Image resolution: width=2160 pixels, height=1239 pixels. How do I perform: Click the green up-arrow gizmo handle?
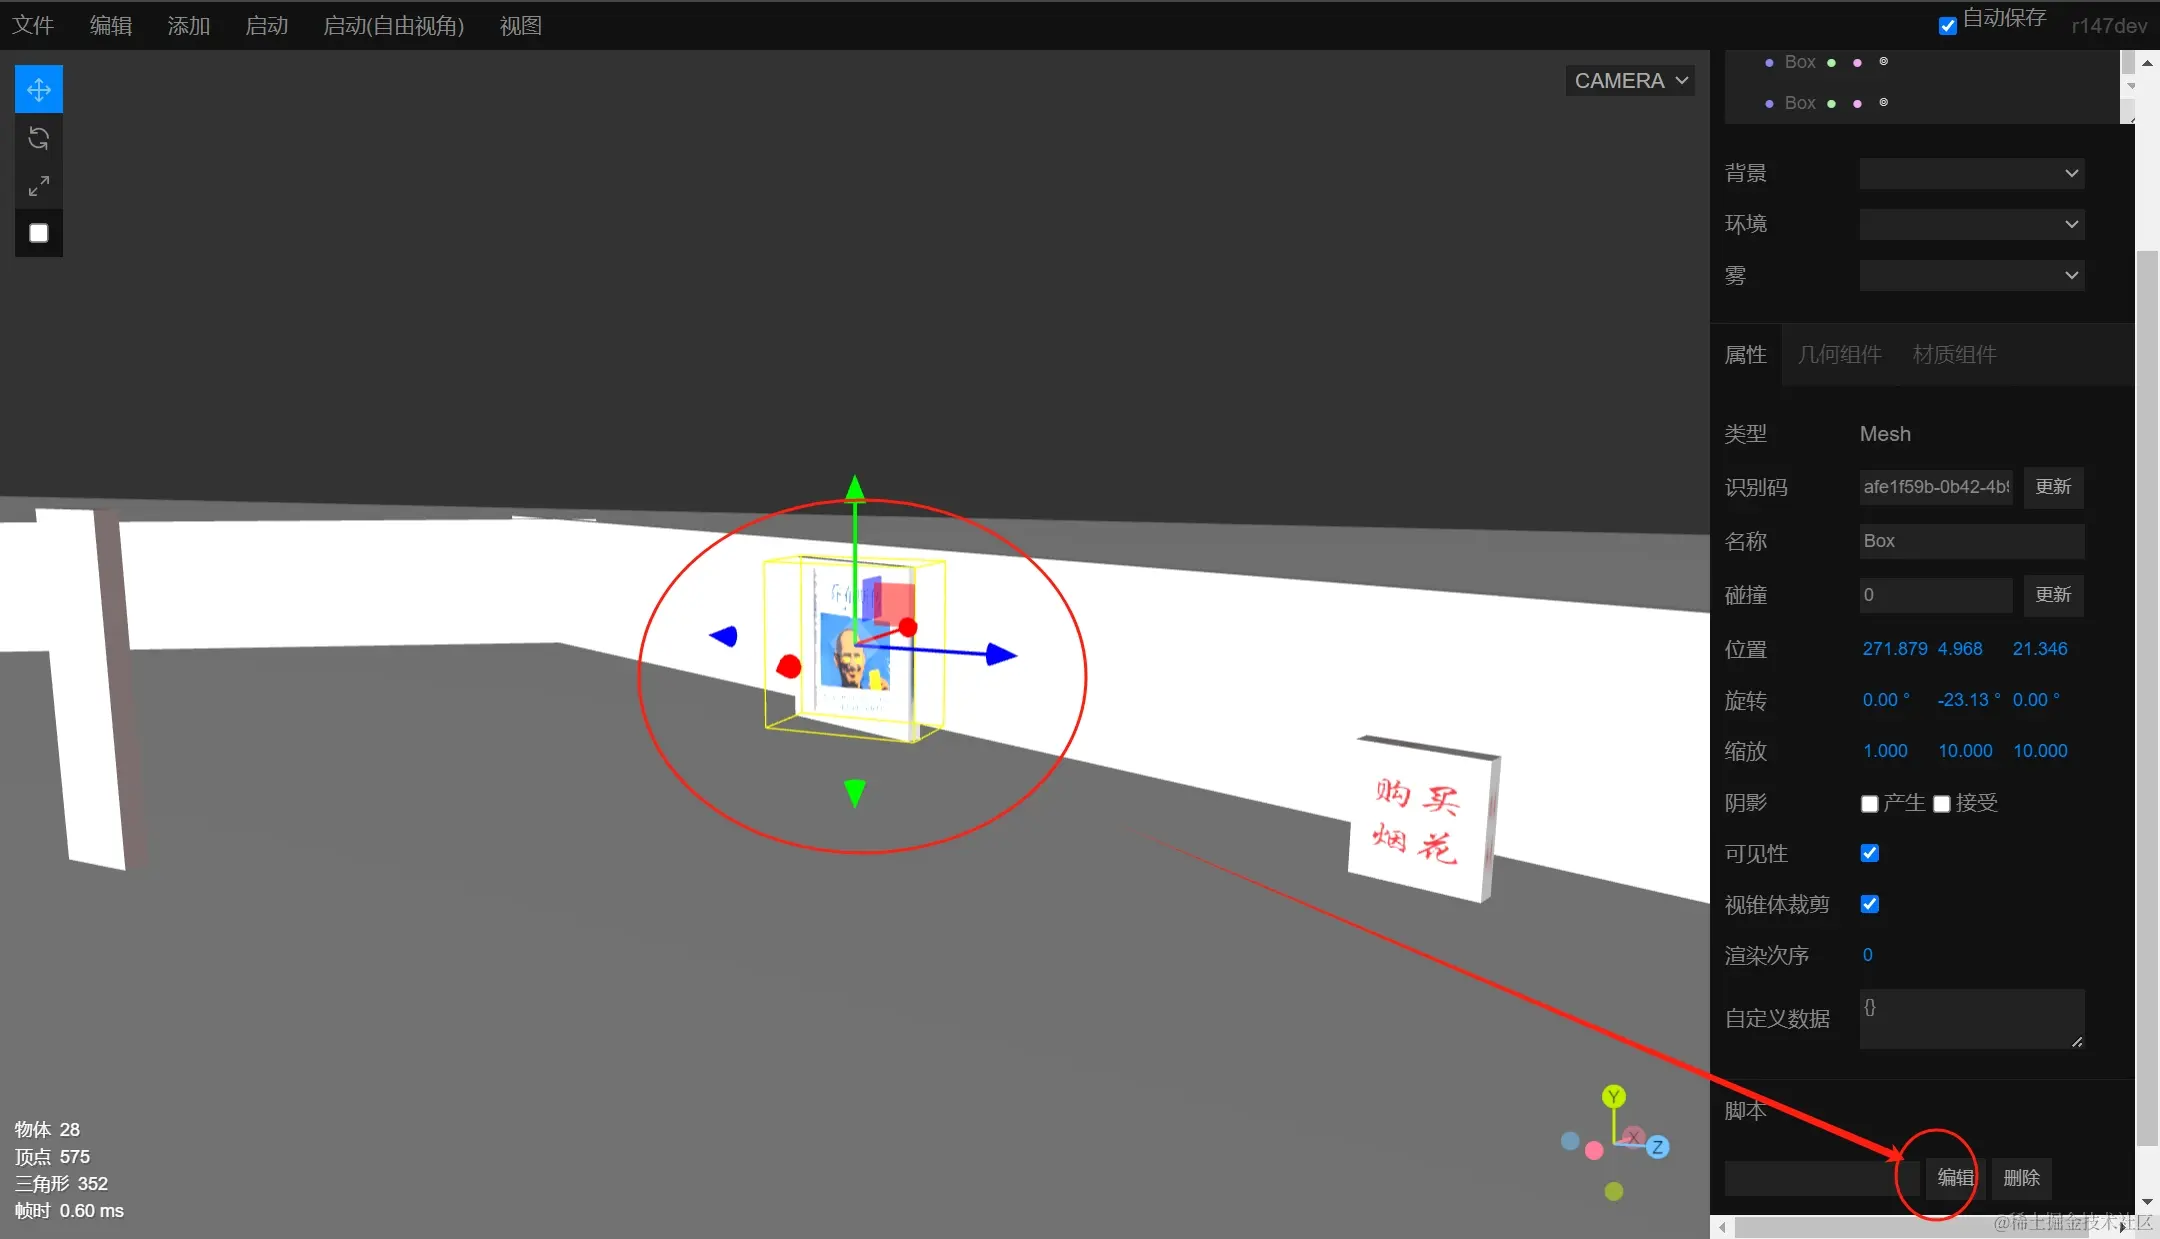[855, 488]
